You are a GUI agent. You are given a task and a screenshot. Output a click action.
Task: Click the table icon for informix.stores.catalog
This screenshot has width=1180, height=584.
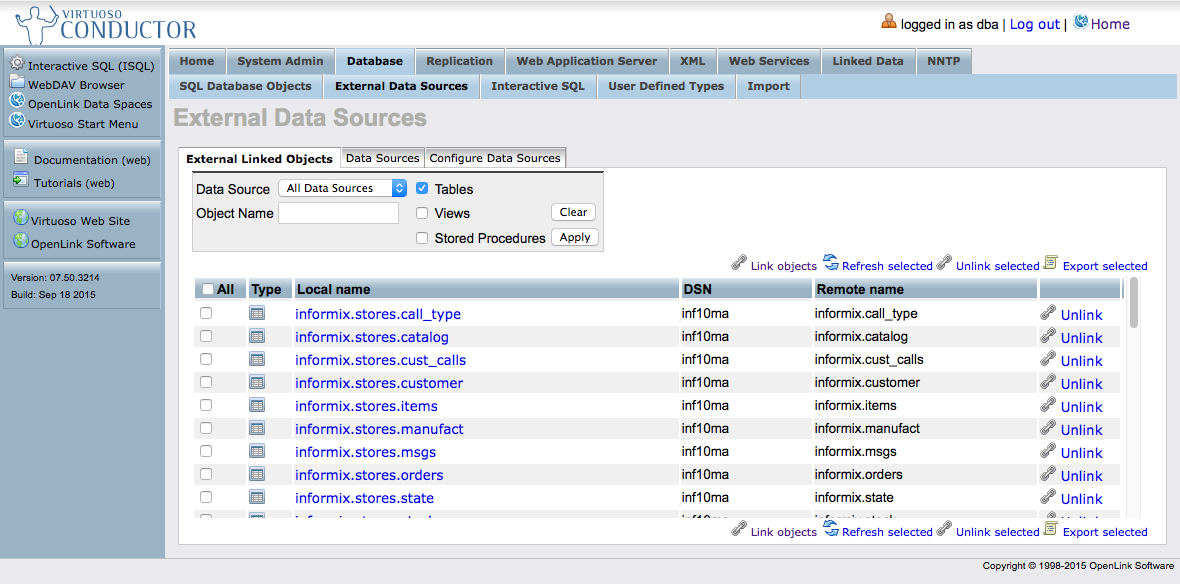(x=257, y=337)
